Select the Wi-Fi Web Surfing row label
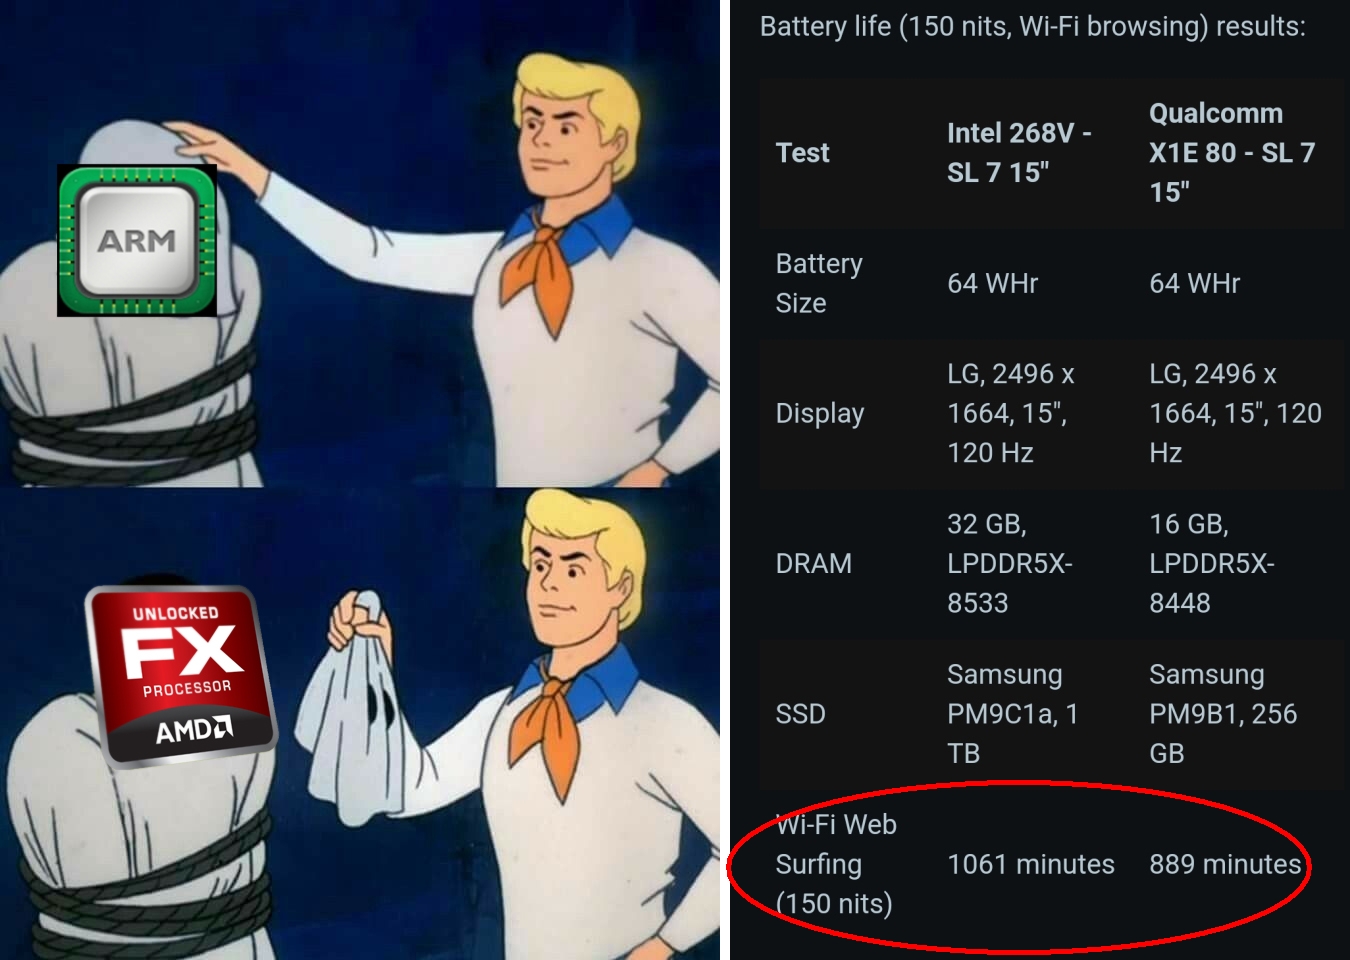Viewport: 1350px width, 960px height. (836, 864)
